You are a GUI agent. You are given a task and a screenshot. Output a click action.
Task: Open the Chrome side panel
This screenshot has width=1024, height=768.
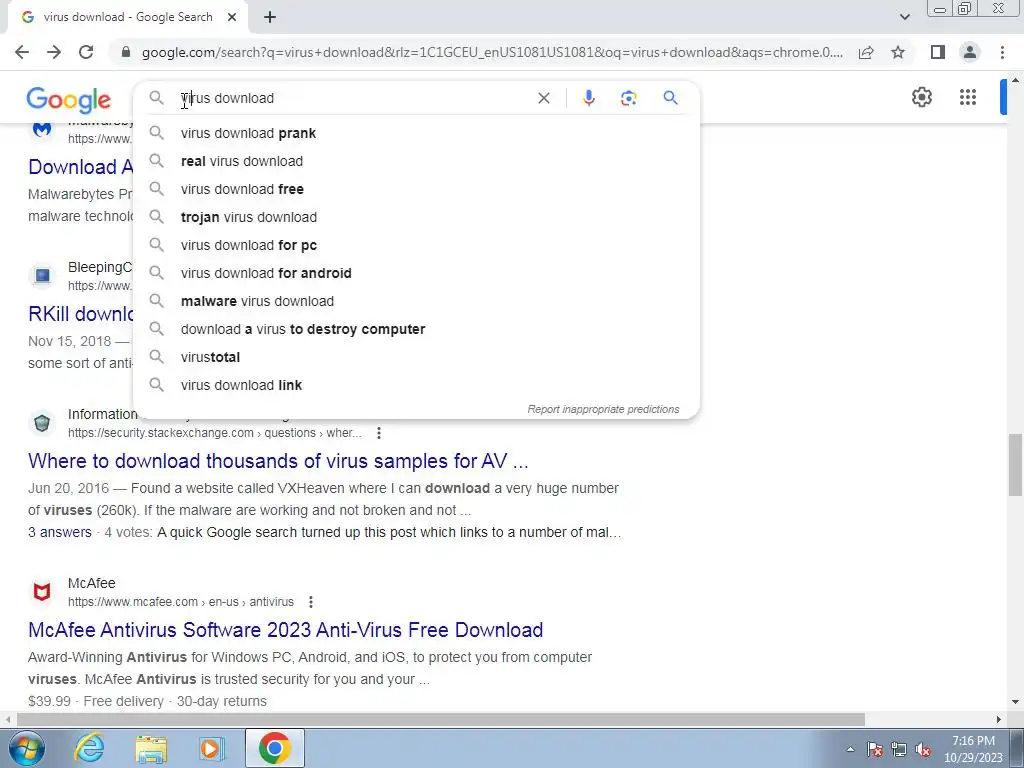(938, 52)
